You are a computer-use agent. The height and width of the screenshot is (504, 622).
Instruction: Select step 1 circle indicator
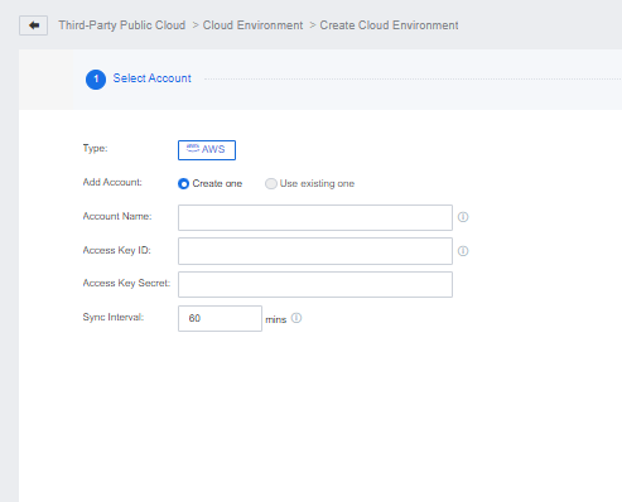point(96,79)
